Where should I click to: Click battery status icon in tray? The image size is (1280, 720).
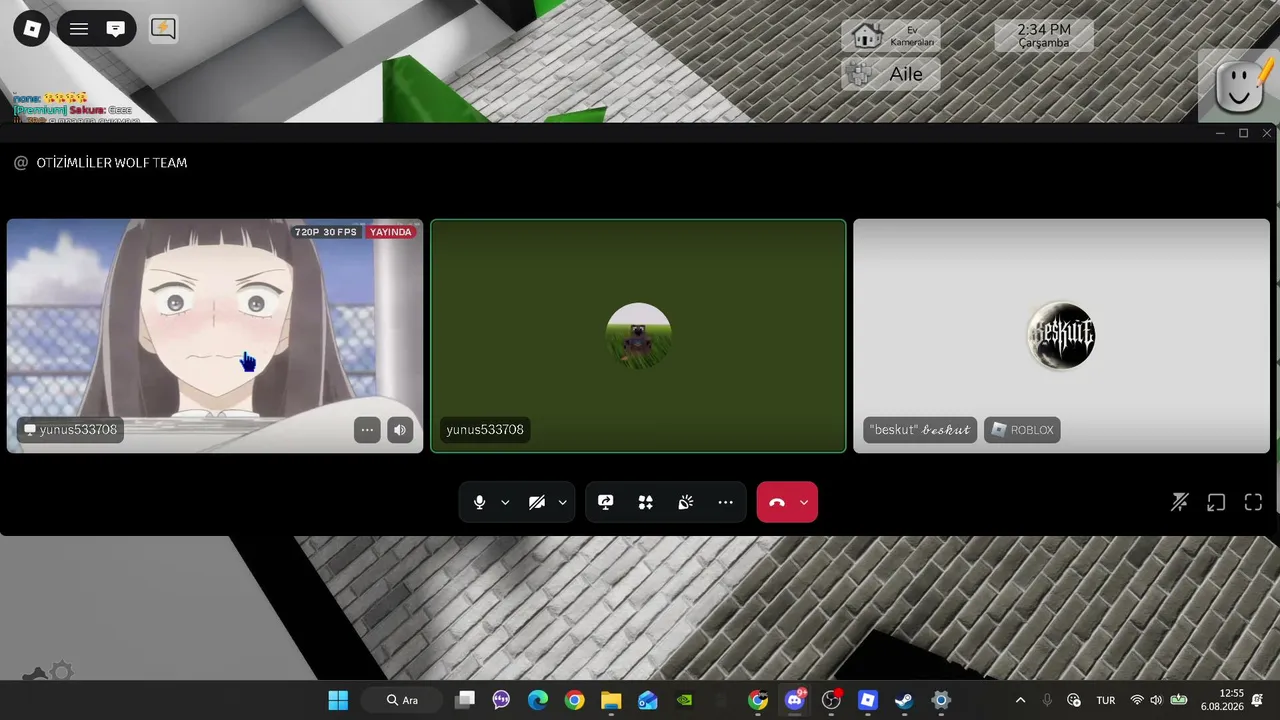click(1179, 700)
